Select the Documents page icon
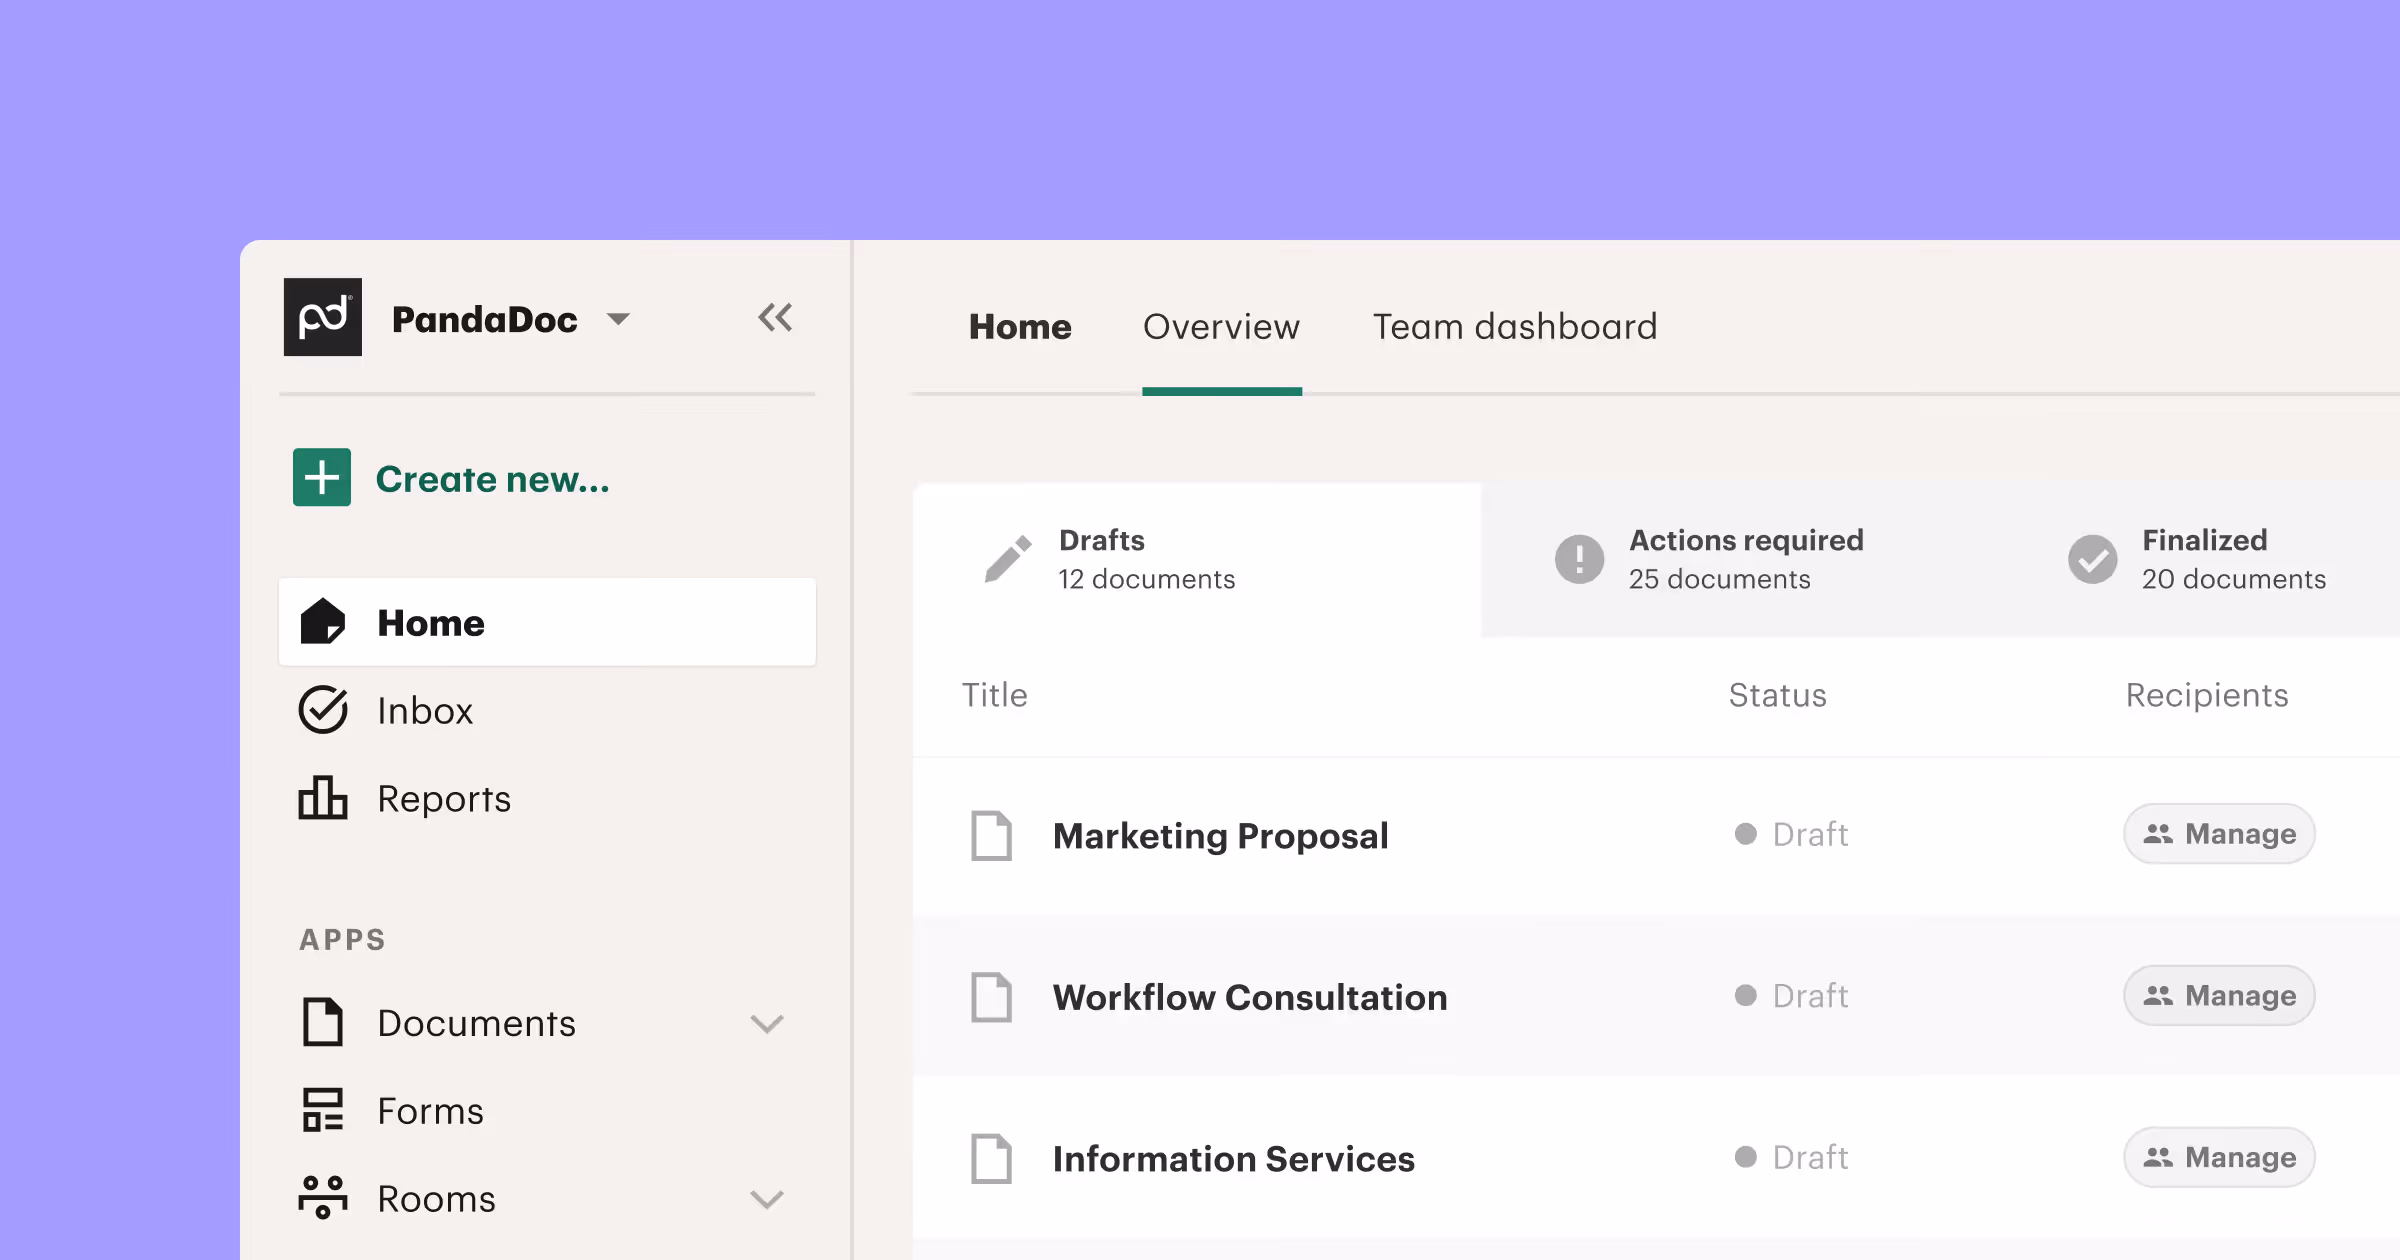Image resolution: width=2400 pixels, height=1260 pixels. [322, 1022]
